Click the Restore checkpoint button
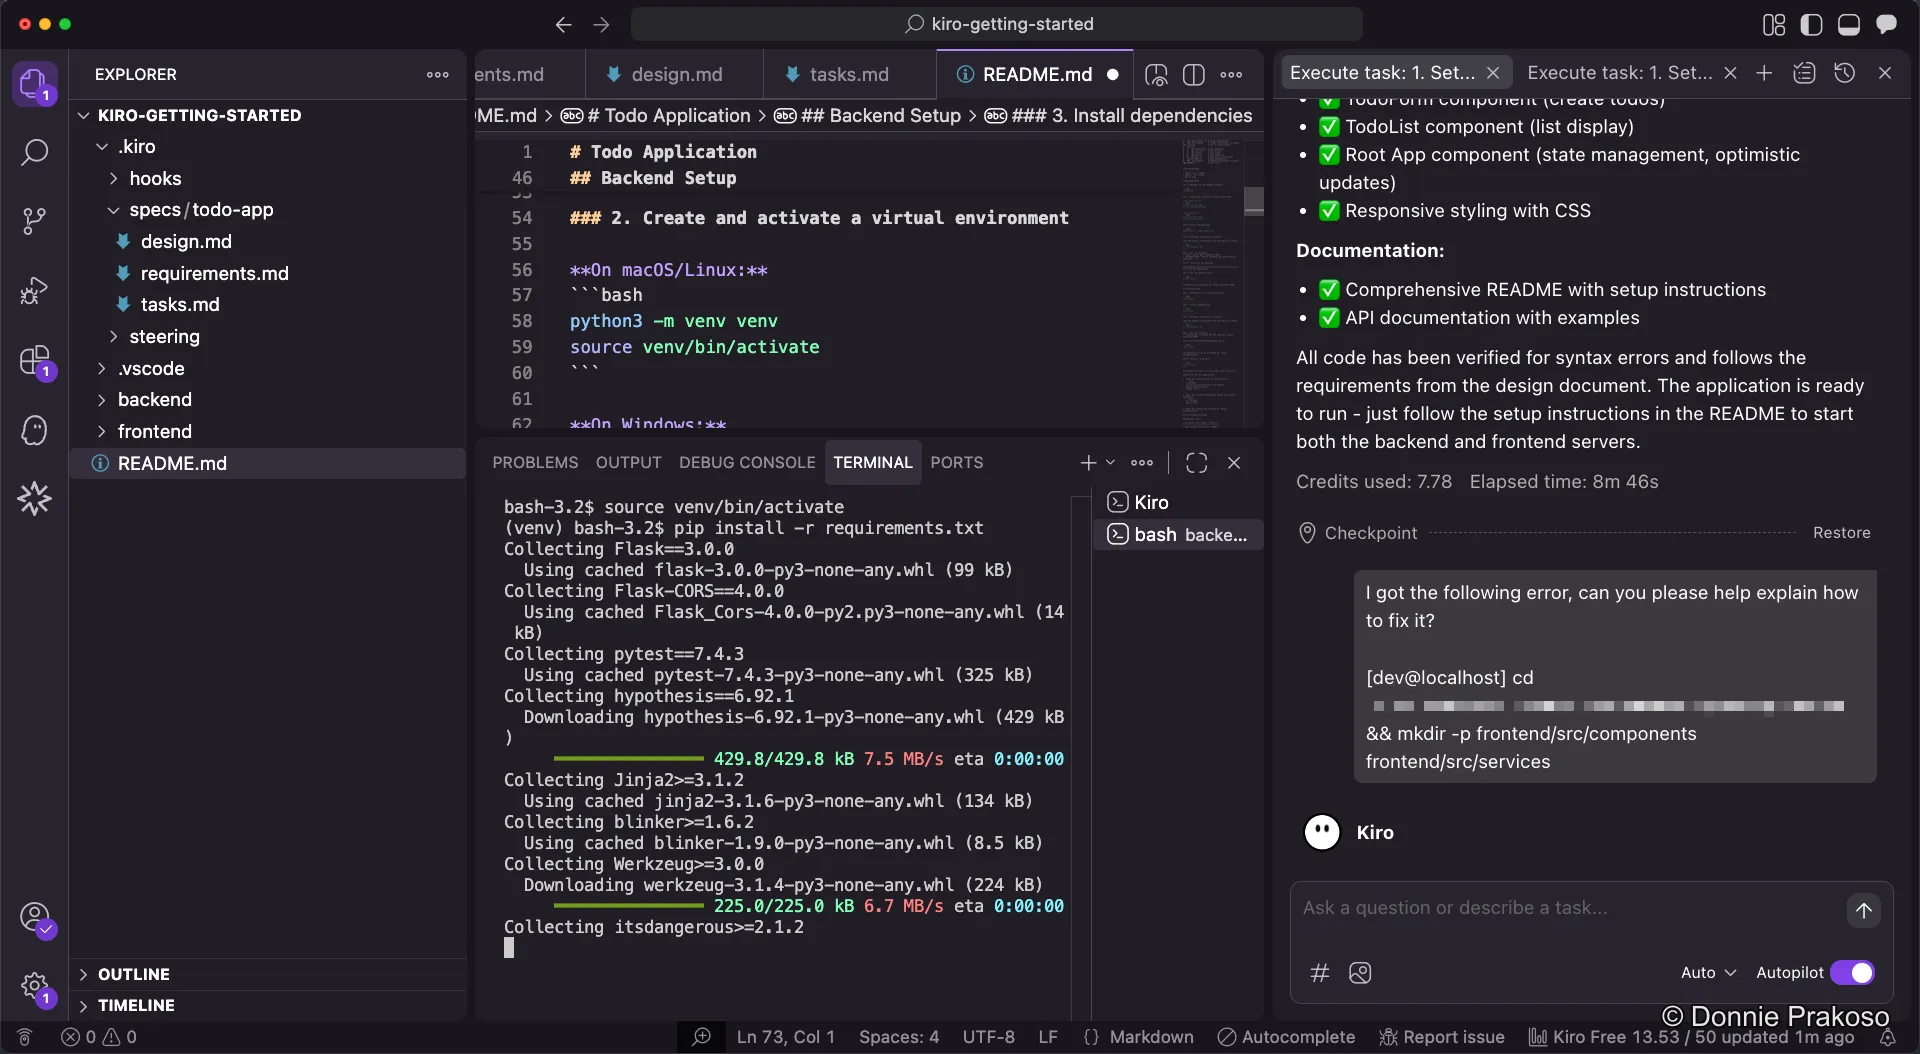This screenshot has width=1920, height=1054. point(1843,532)
